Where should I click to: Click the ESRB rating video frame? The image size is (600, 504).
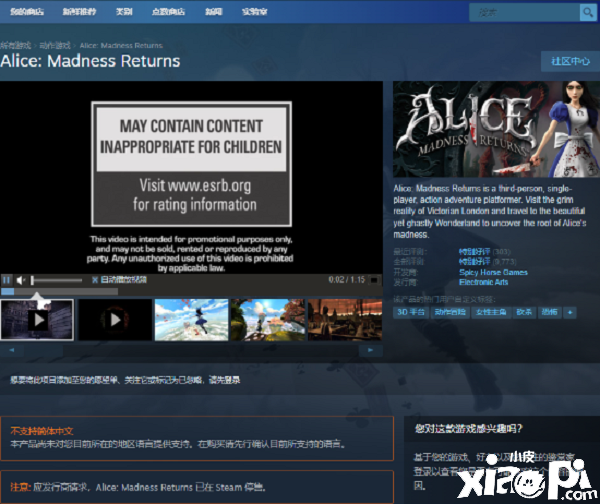pyautogui.click(x=191, y=178)
